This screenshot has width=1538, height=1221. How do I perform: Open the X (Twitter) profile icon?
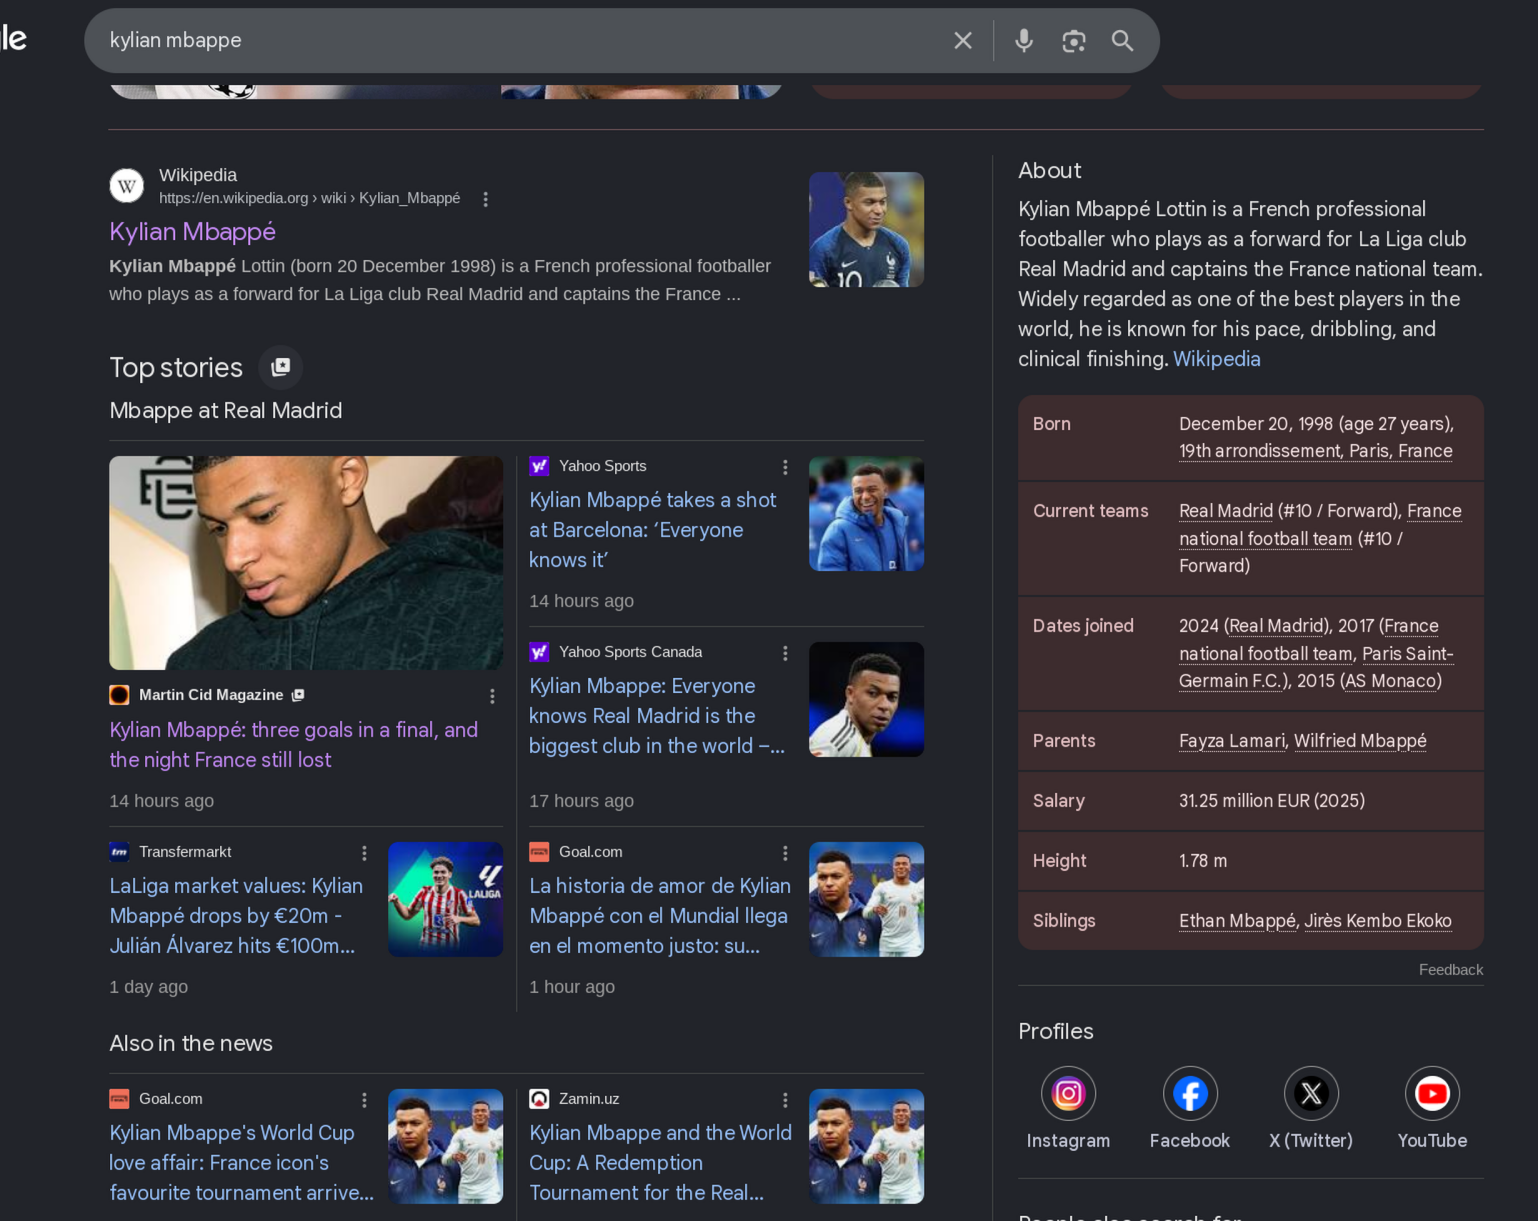tap(1310, 1094)
